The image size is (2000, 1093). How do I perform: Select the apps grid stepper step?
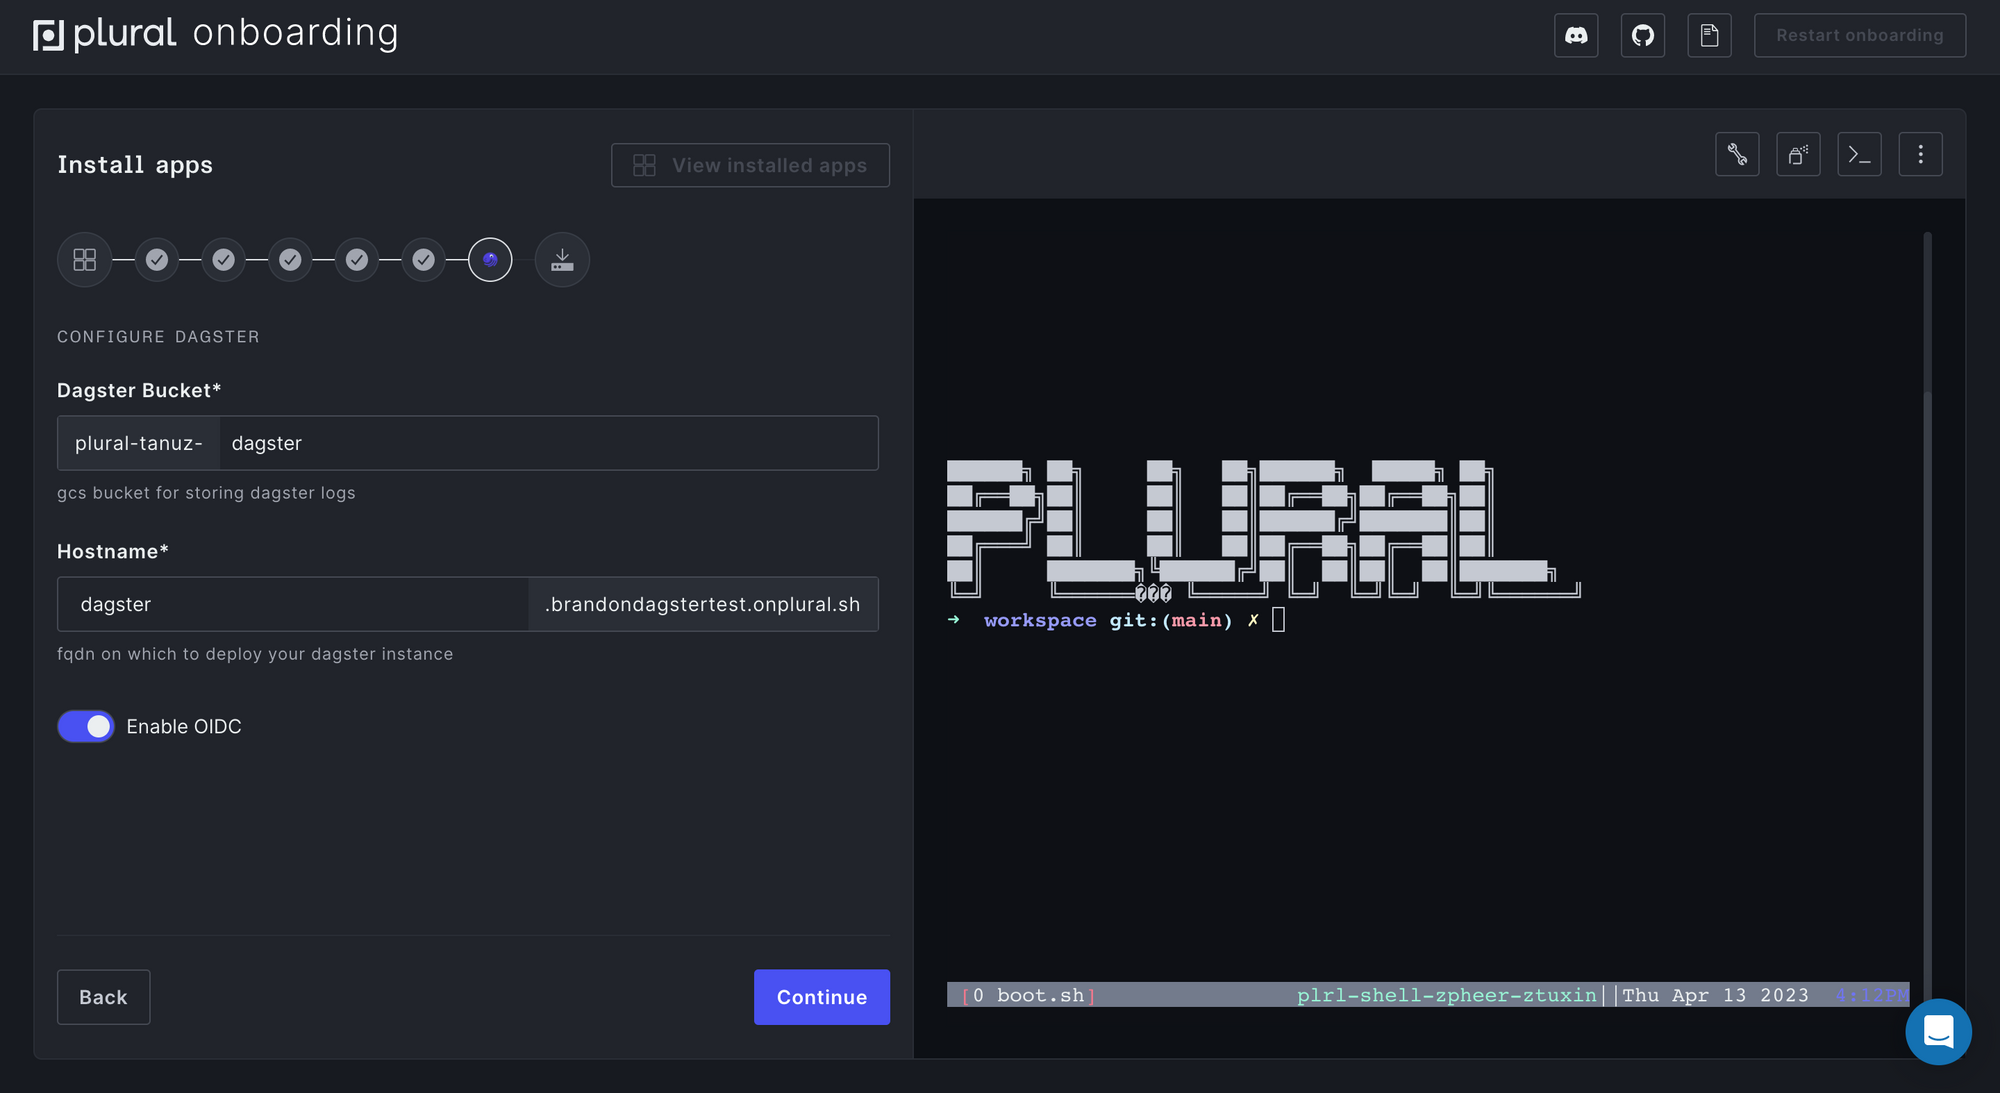click(84, 260)
